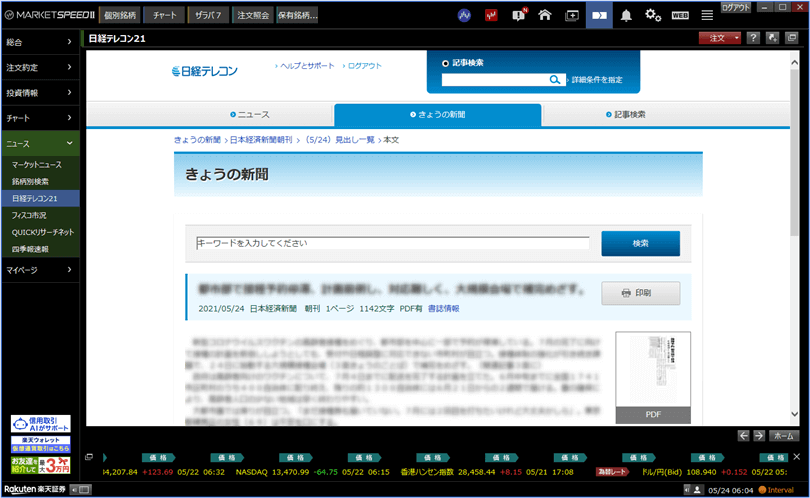
Task: Close the ticker bar with X
Action: click(797, 457)
